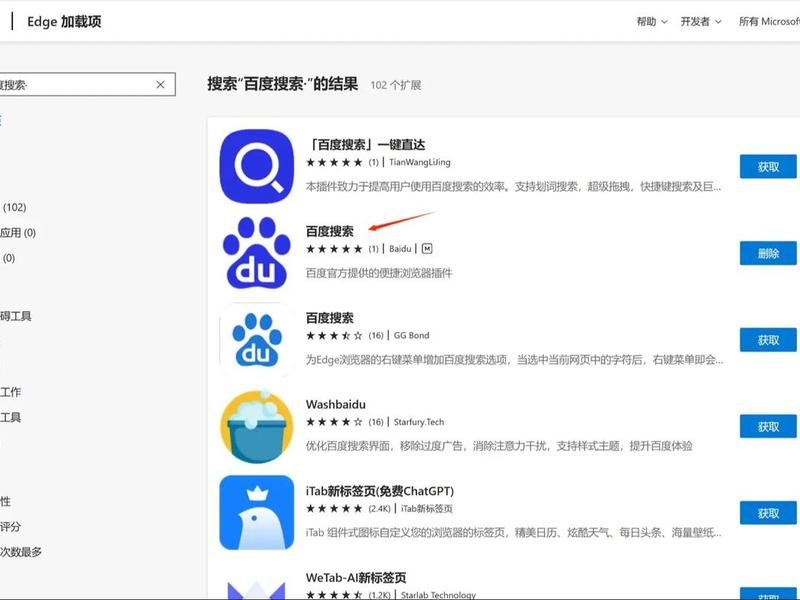Get the 「百度搜索」一键直达 extension
This screenshot has height=600, width=800.
pyautogui.click(x=768, y=166)
